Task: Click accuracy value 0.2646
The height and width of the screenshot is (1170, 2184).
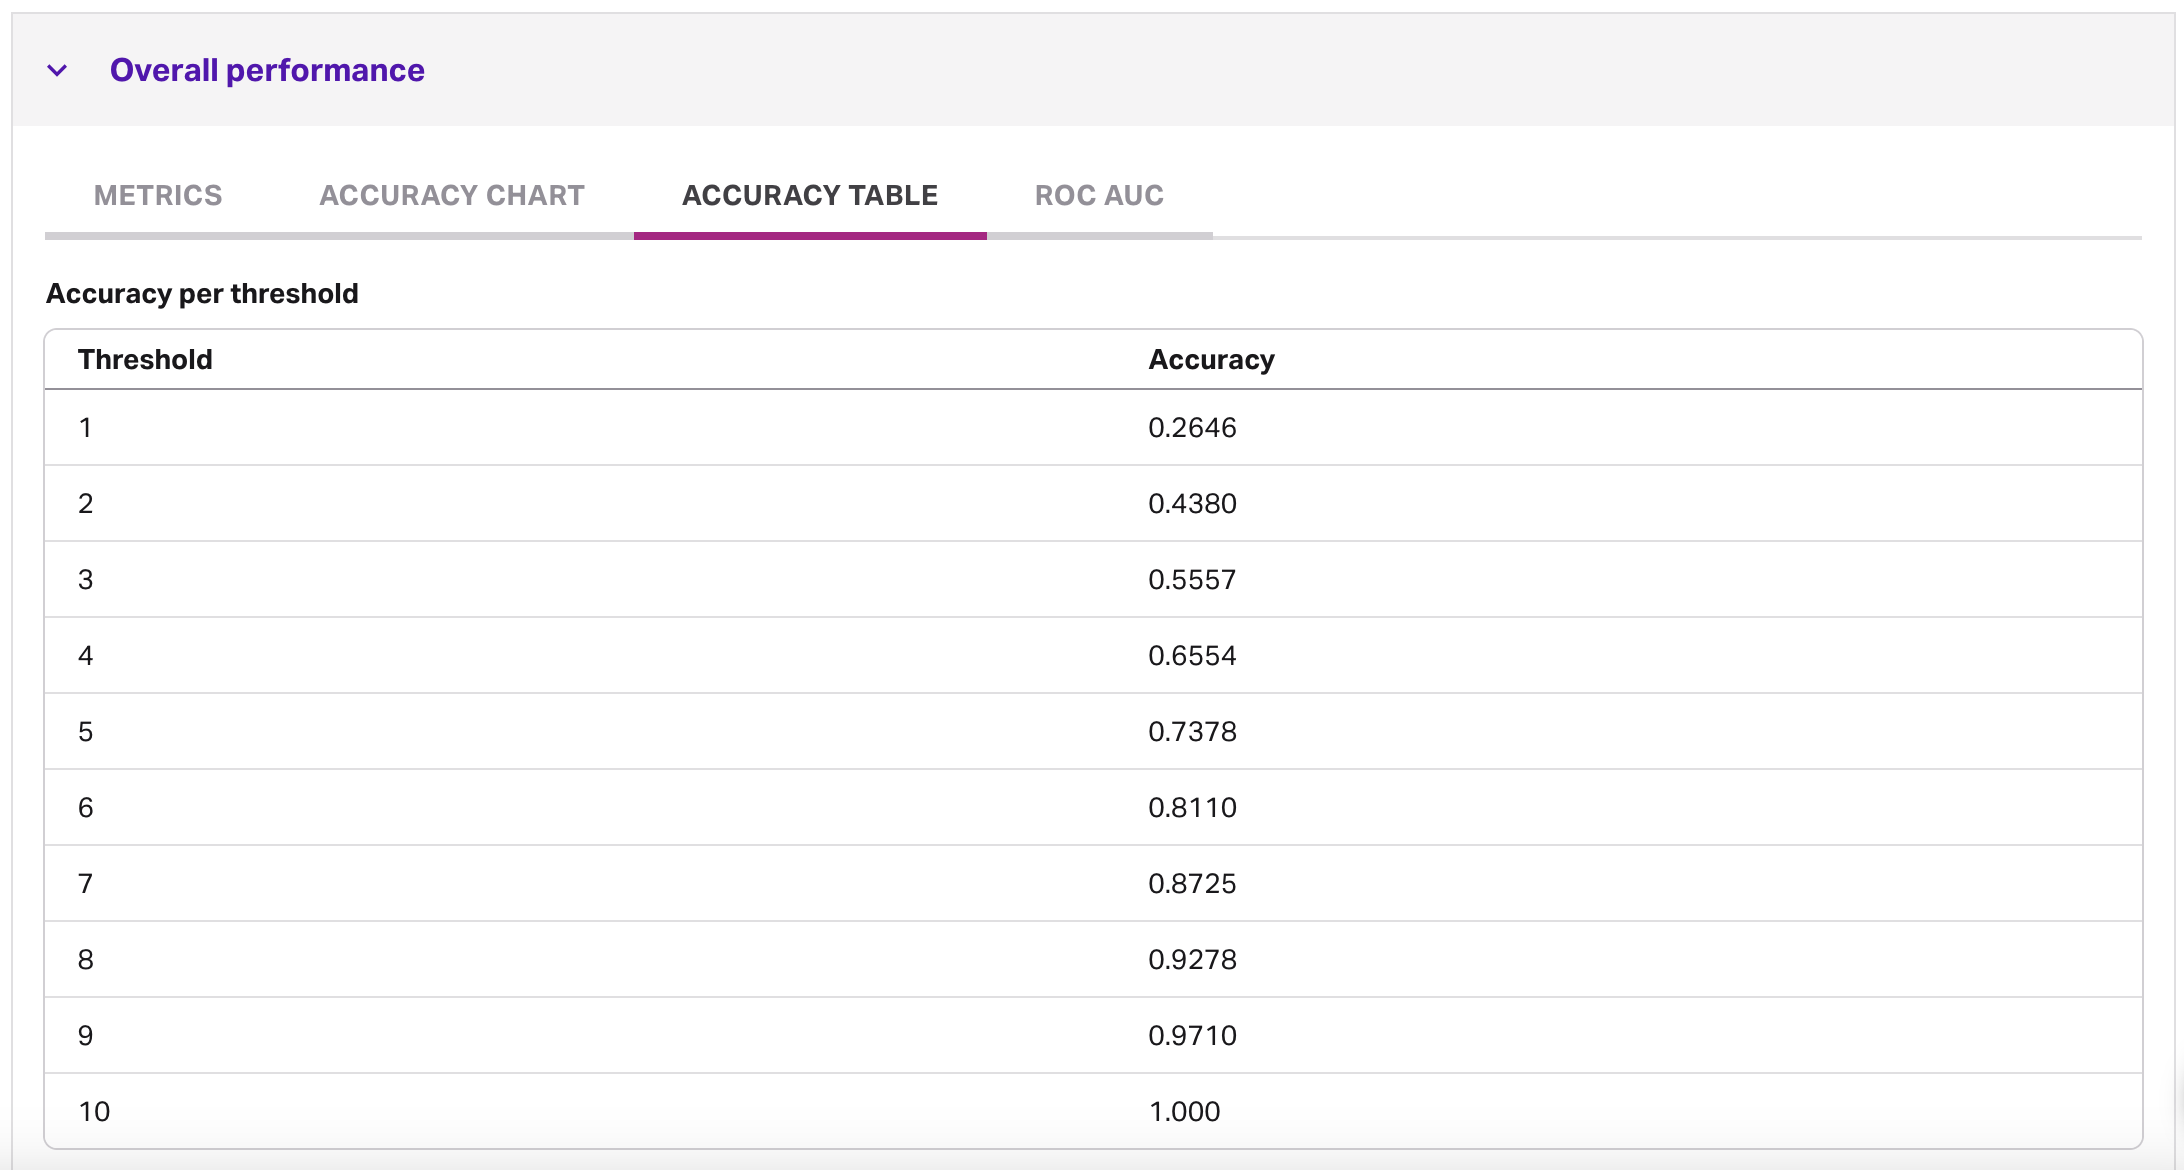Action: [x=1192, y=428]
